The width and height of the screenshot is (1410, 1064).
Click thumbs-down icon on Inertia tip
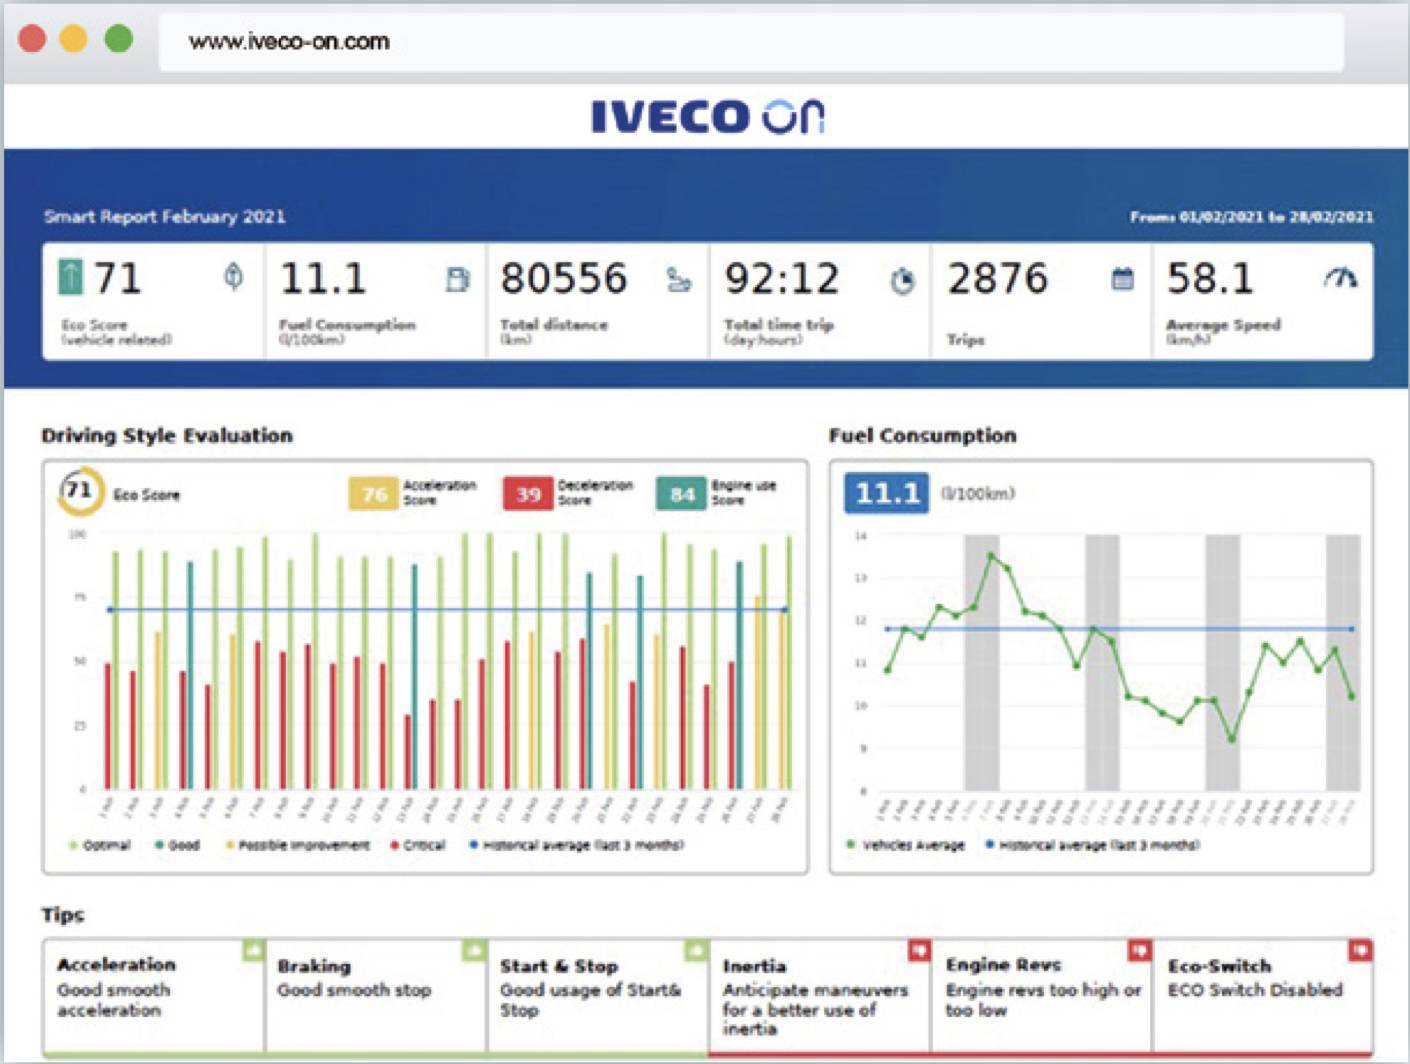point(920,949)
